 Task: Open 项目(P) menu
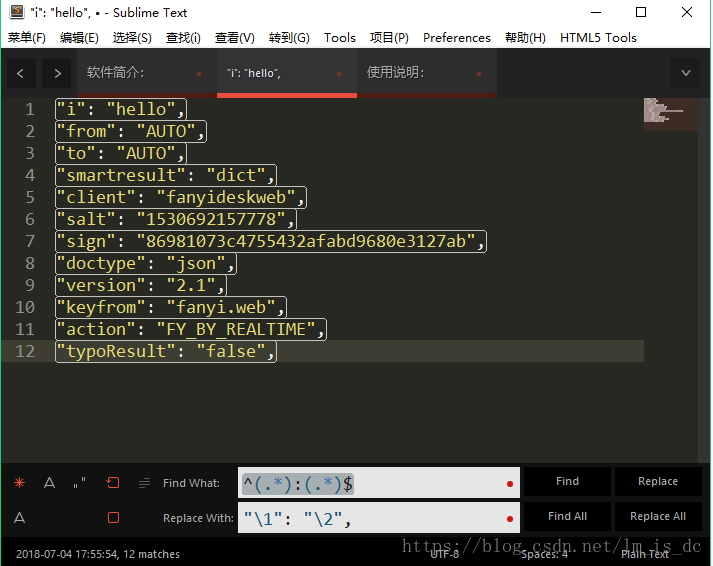[389, 37]
